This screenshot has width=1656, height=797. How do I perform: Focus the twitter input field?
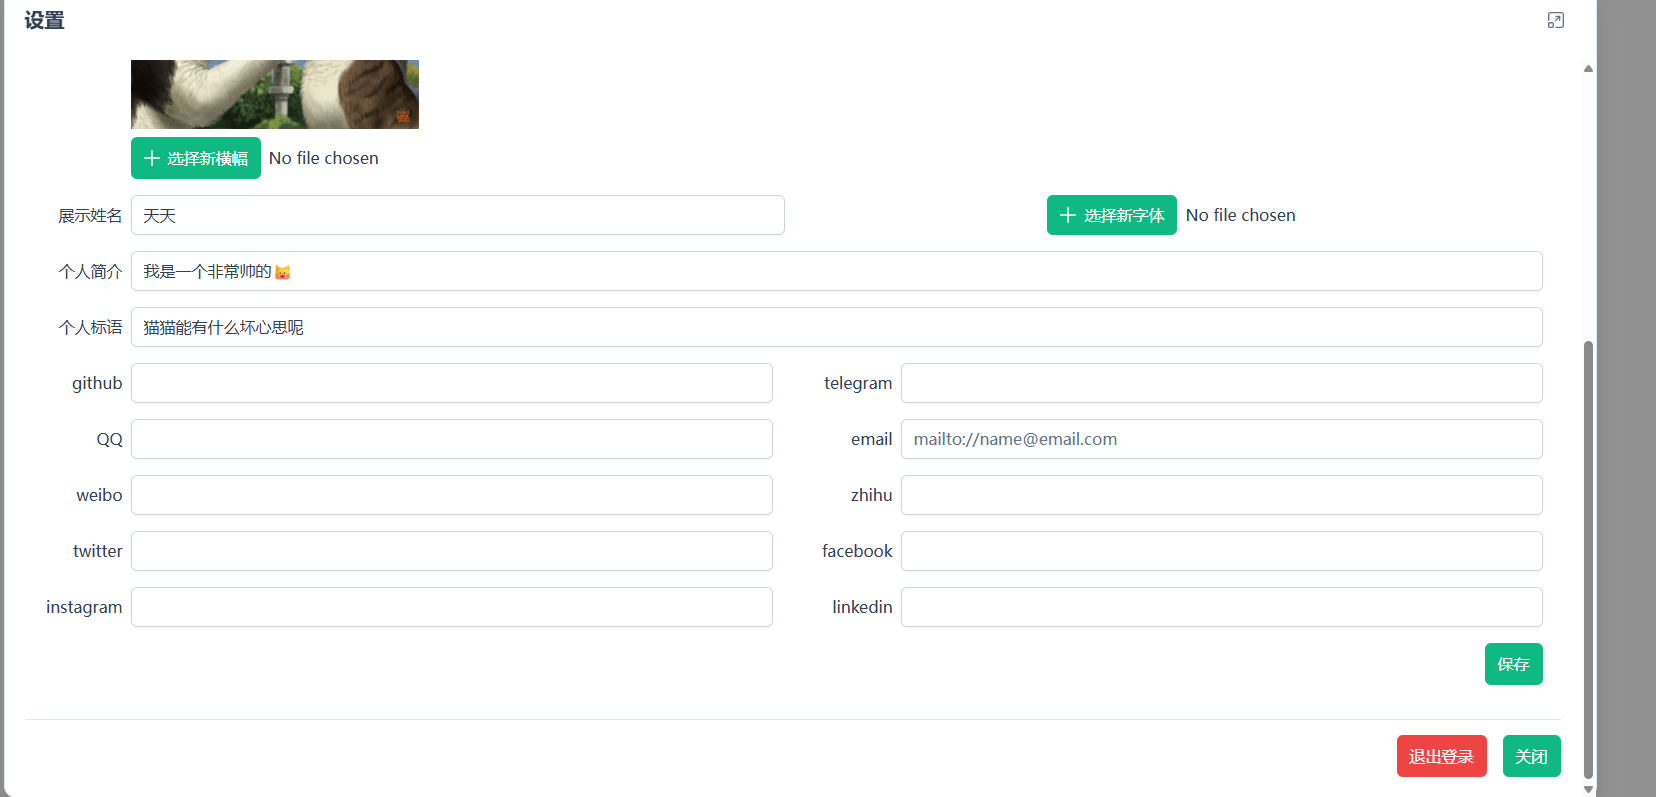[x=452, y=551]
